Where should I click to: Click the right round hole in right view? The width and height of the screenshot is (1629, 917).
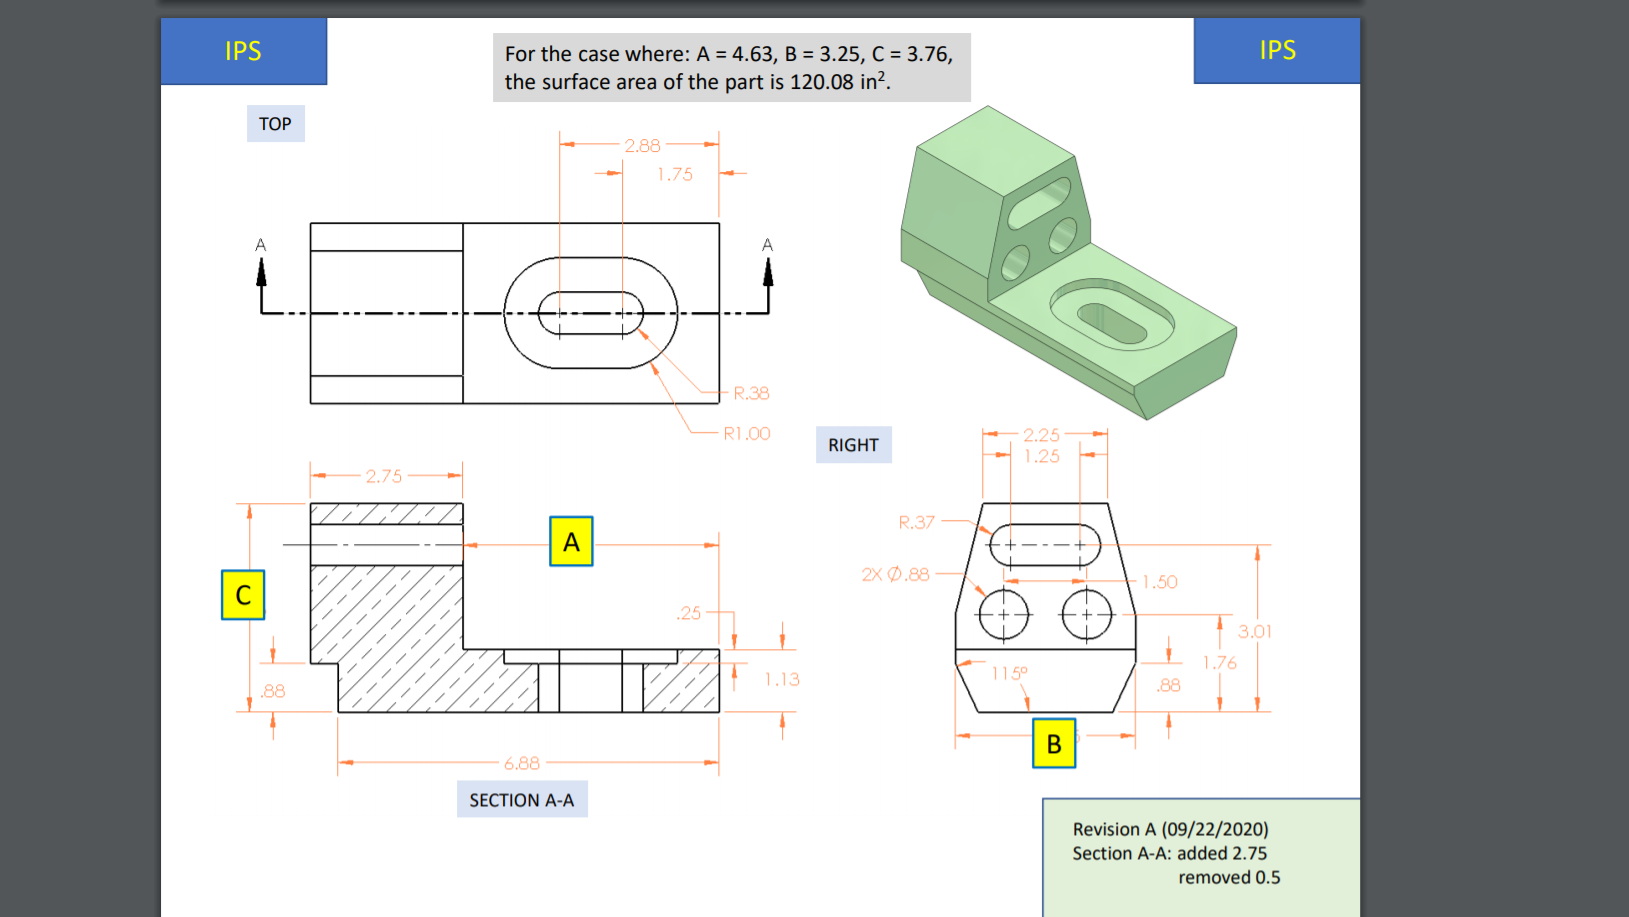[x=1087, y=614]
